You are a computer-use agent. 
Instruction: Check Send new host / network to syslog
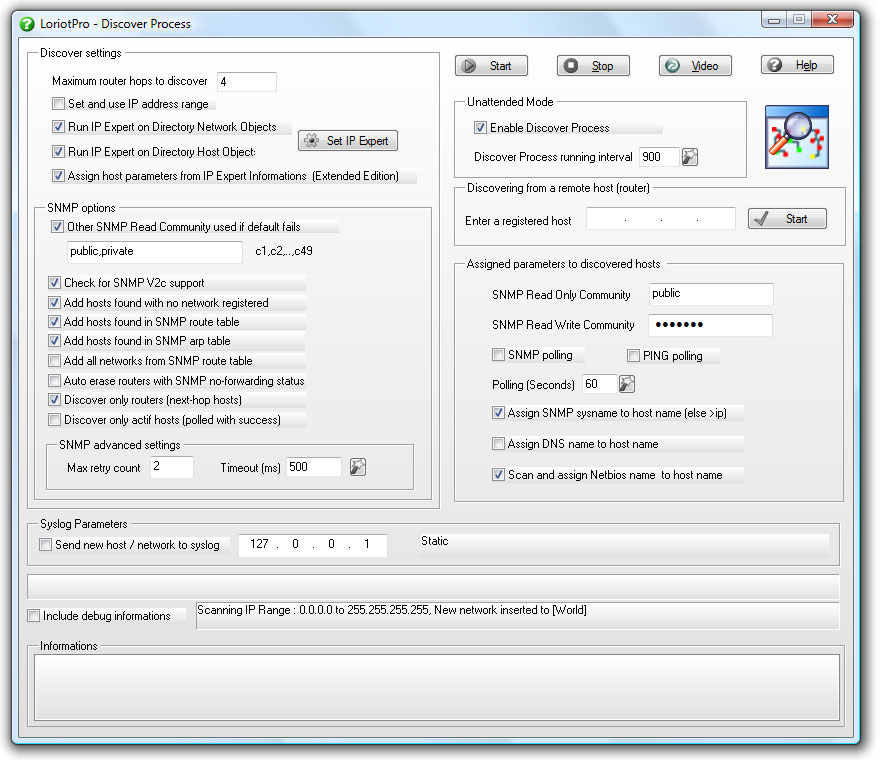(x=45, y=544)
